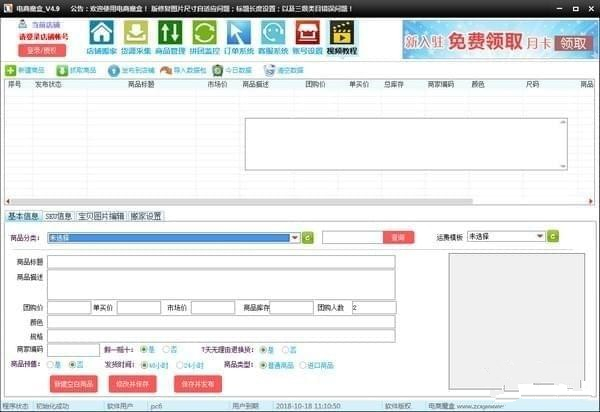This screenshot has height=412, width=600.
Task: Select 否 for 7天无理由退换货
Action: (x=285, y=350)
